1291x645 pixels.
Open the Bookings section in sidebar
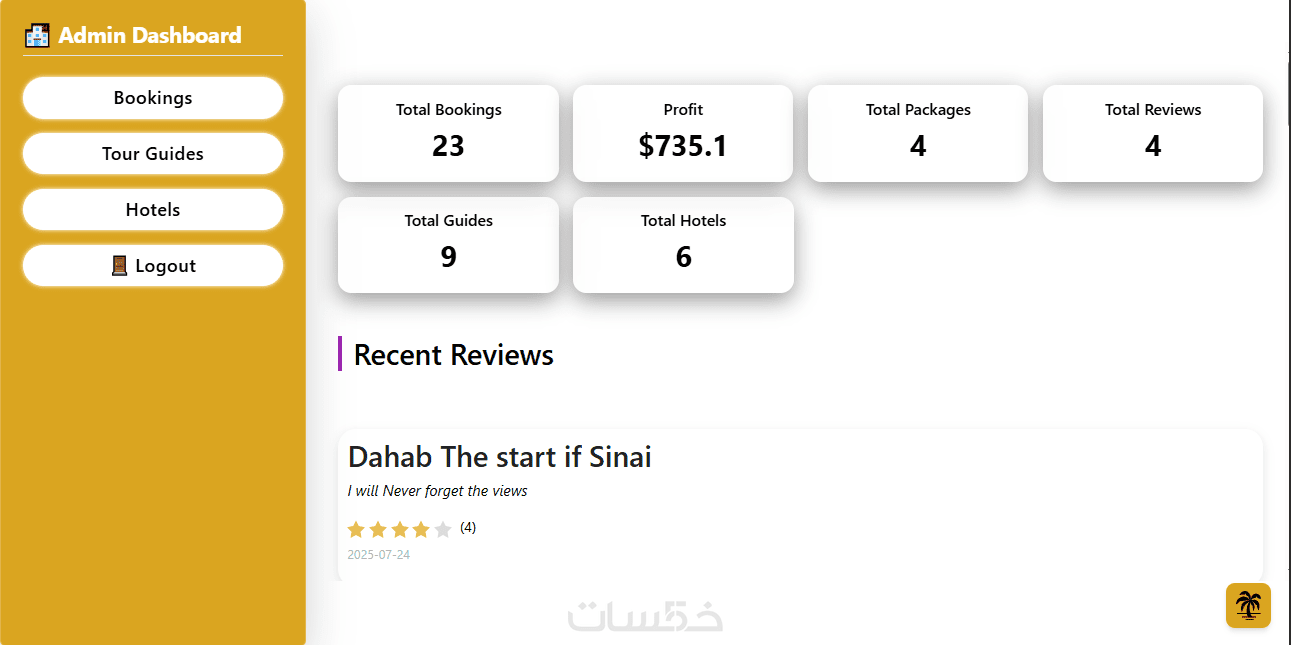tap(153, 98)
